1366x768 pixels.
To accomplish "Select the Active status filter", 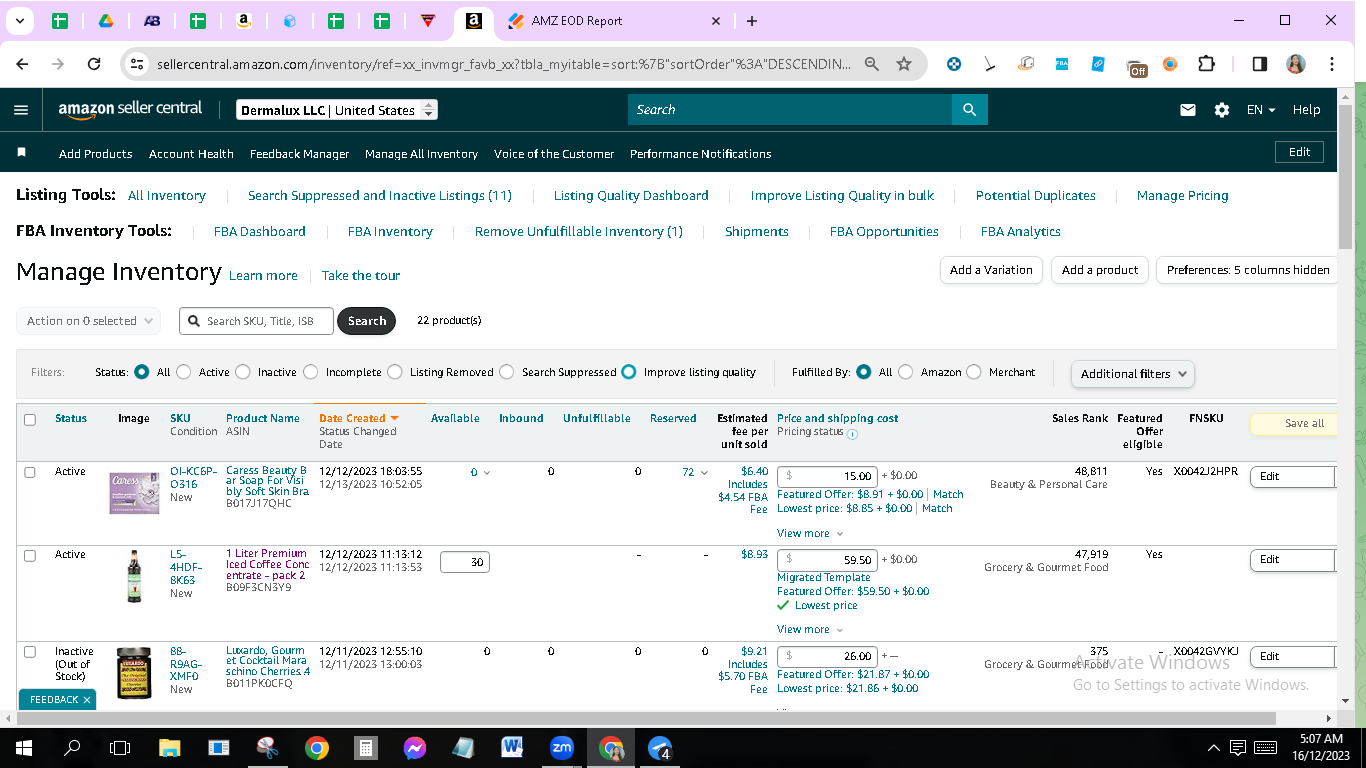I will pos(184,372).
